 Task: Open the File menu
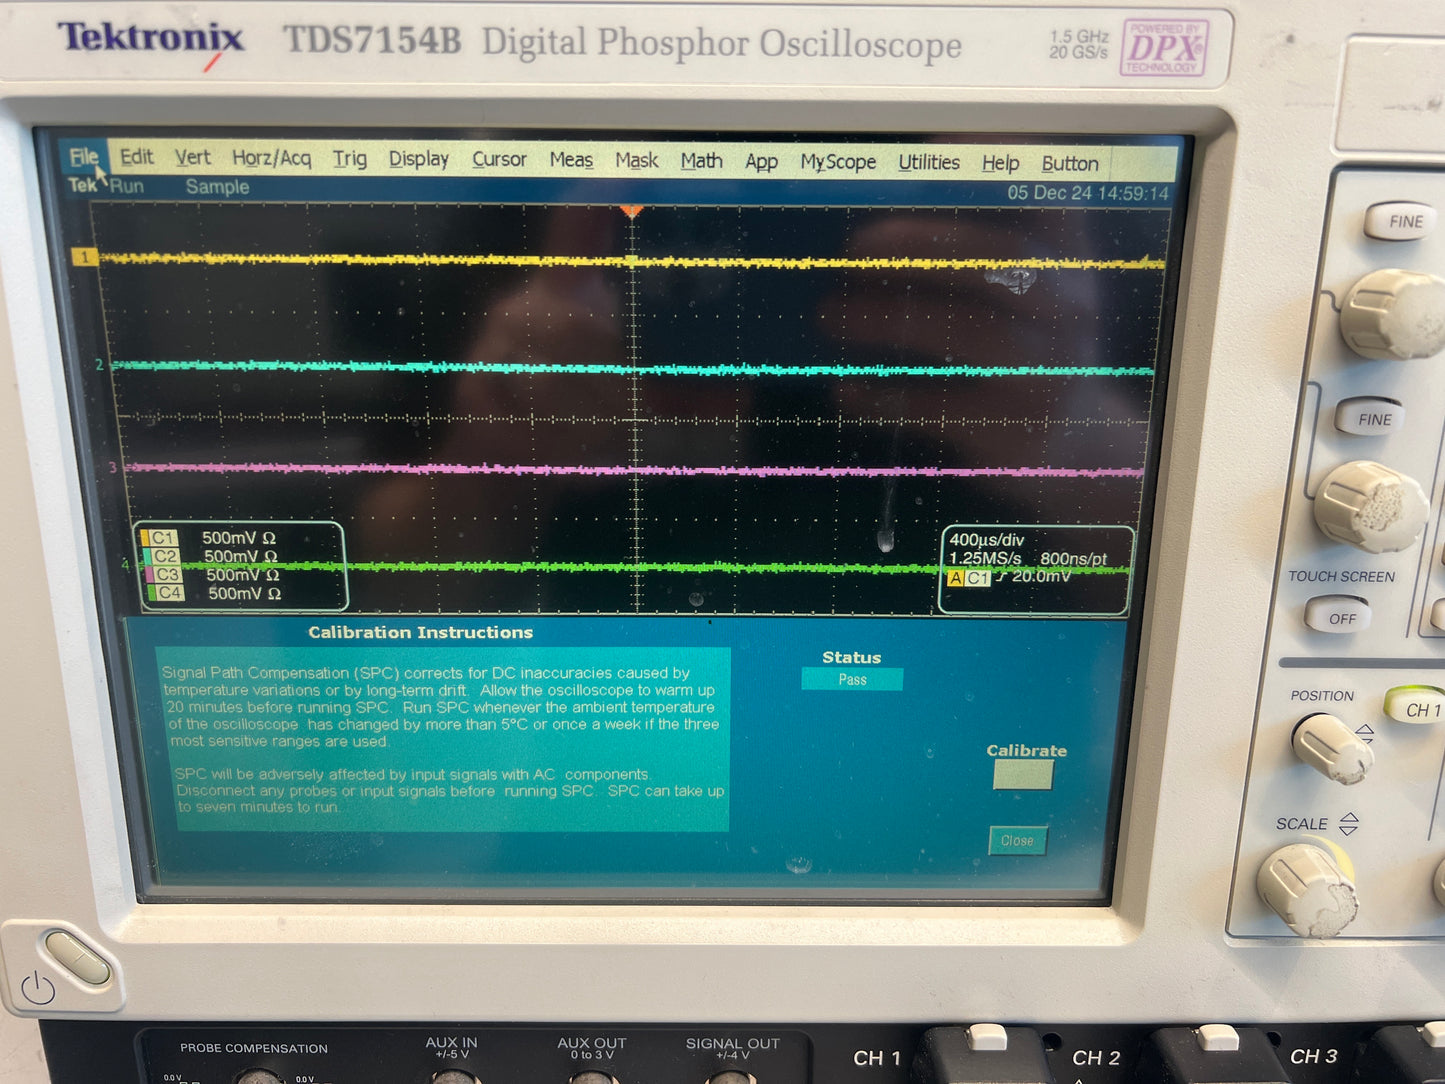click(84, 157)
